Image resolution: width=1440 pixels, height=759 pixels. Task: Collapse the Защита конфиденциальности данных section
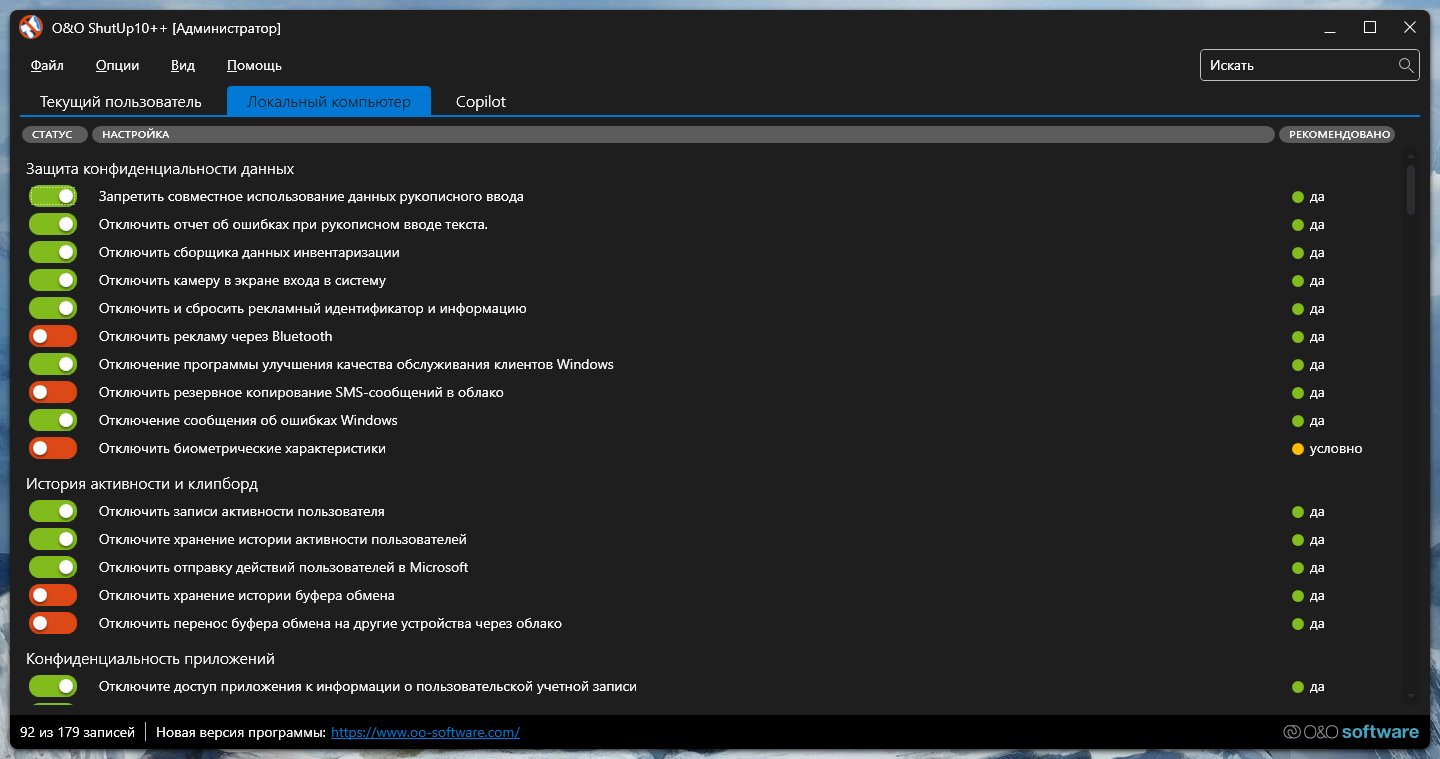pos(160,169)
